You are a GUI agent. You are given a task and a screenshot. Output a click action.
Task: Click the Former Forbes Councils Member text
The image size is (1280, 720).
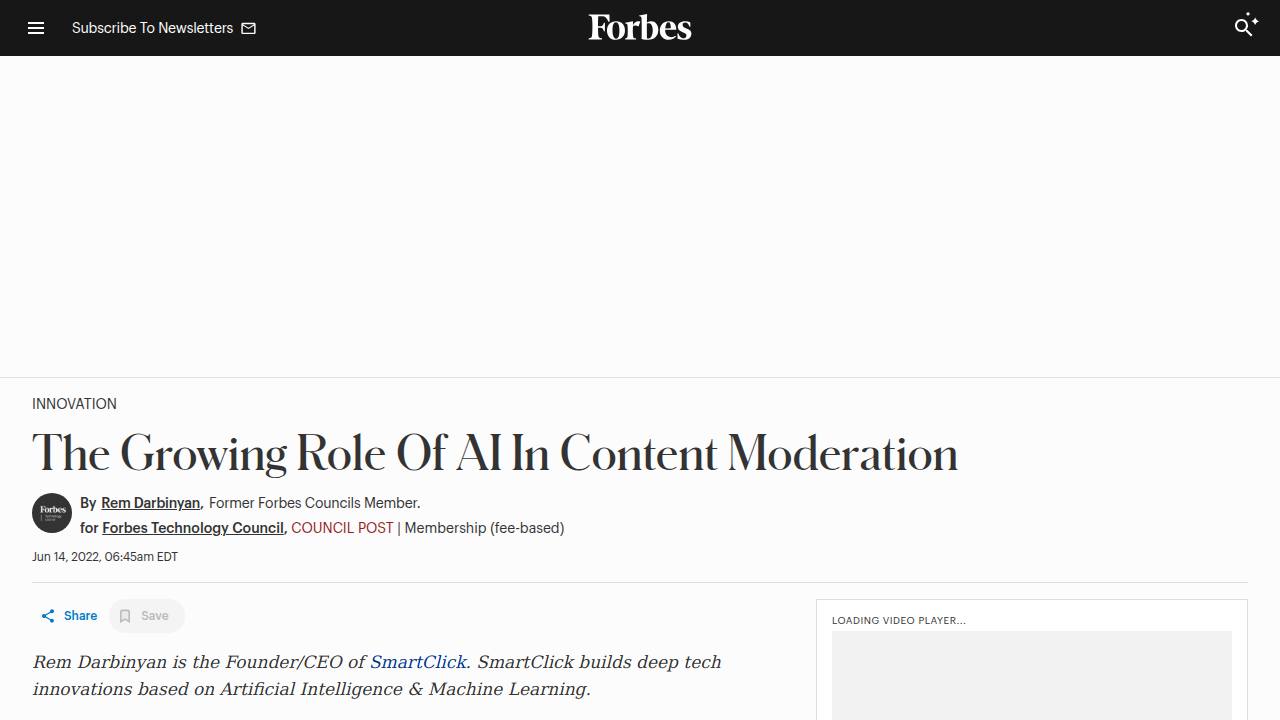[314, 503]
